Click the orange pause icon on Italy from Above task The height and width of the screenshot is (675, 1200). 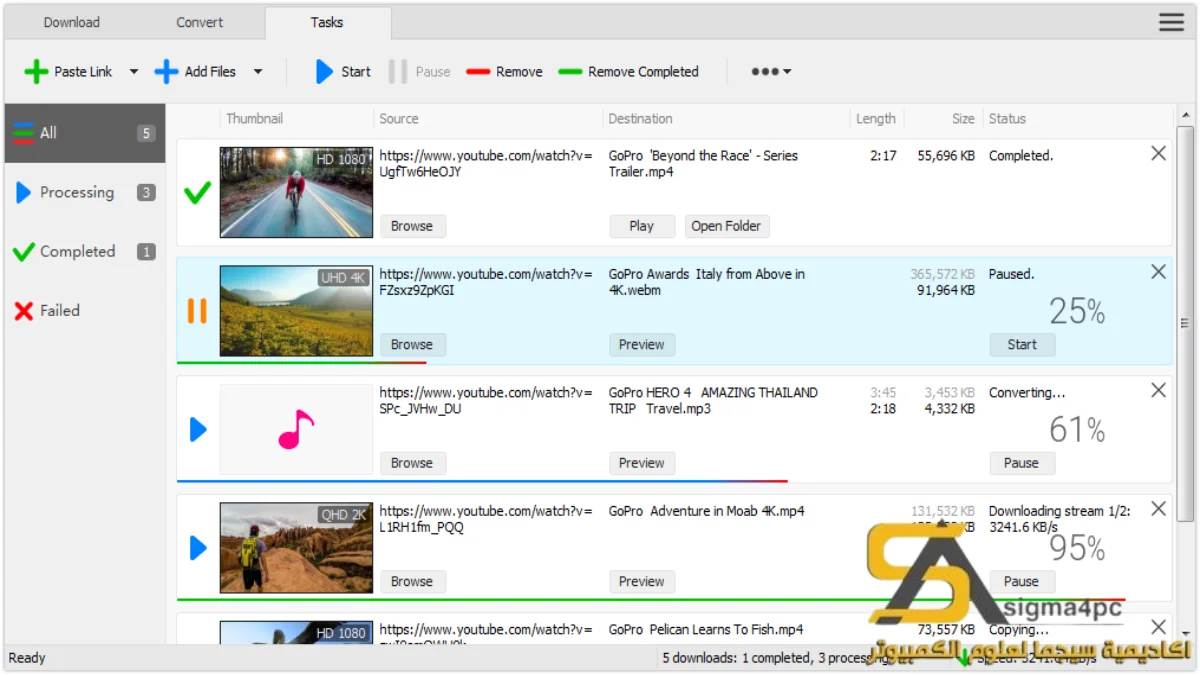(197, 311)
